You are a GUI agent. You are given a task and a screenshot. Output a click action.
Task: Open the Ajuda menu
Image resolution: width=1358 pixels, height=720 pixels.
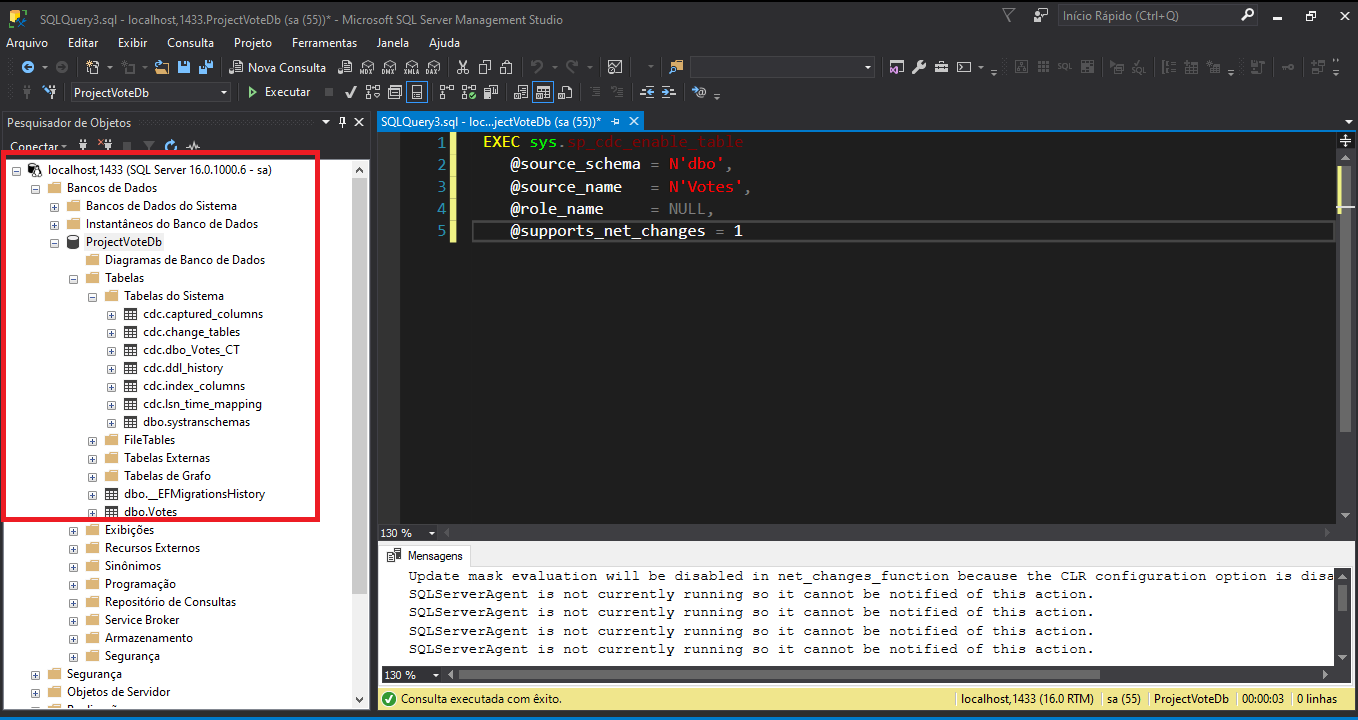pos(444,43)
